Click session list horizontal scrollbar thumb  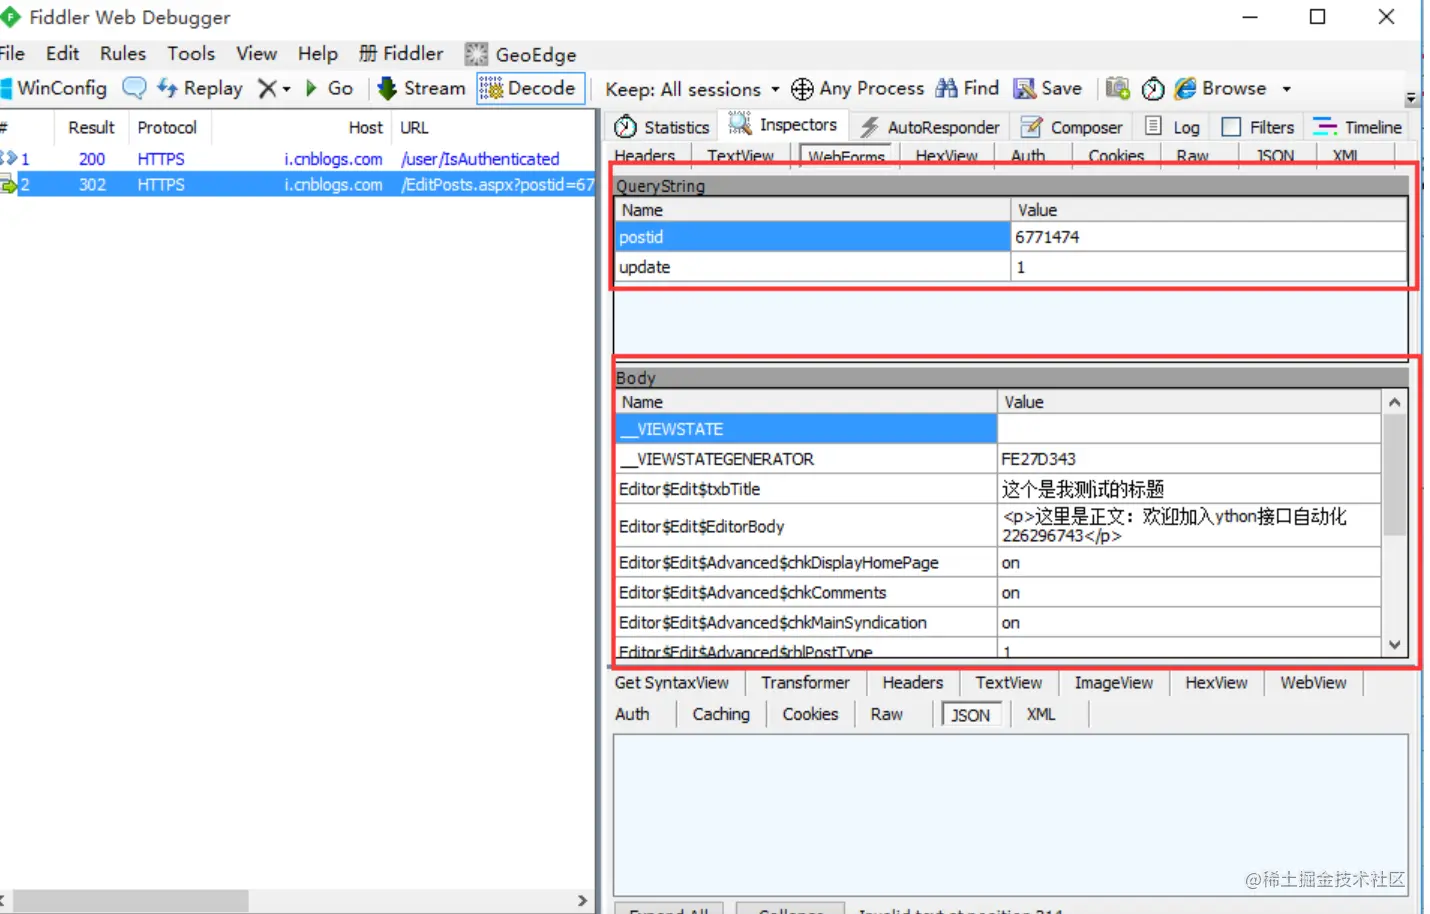(130, 900)
